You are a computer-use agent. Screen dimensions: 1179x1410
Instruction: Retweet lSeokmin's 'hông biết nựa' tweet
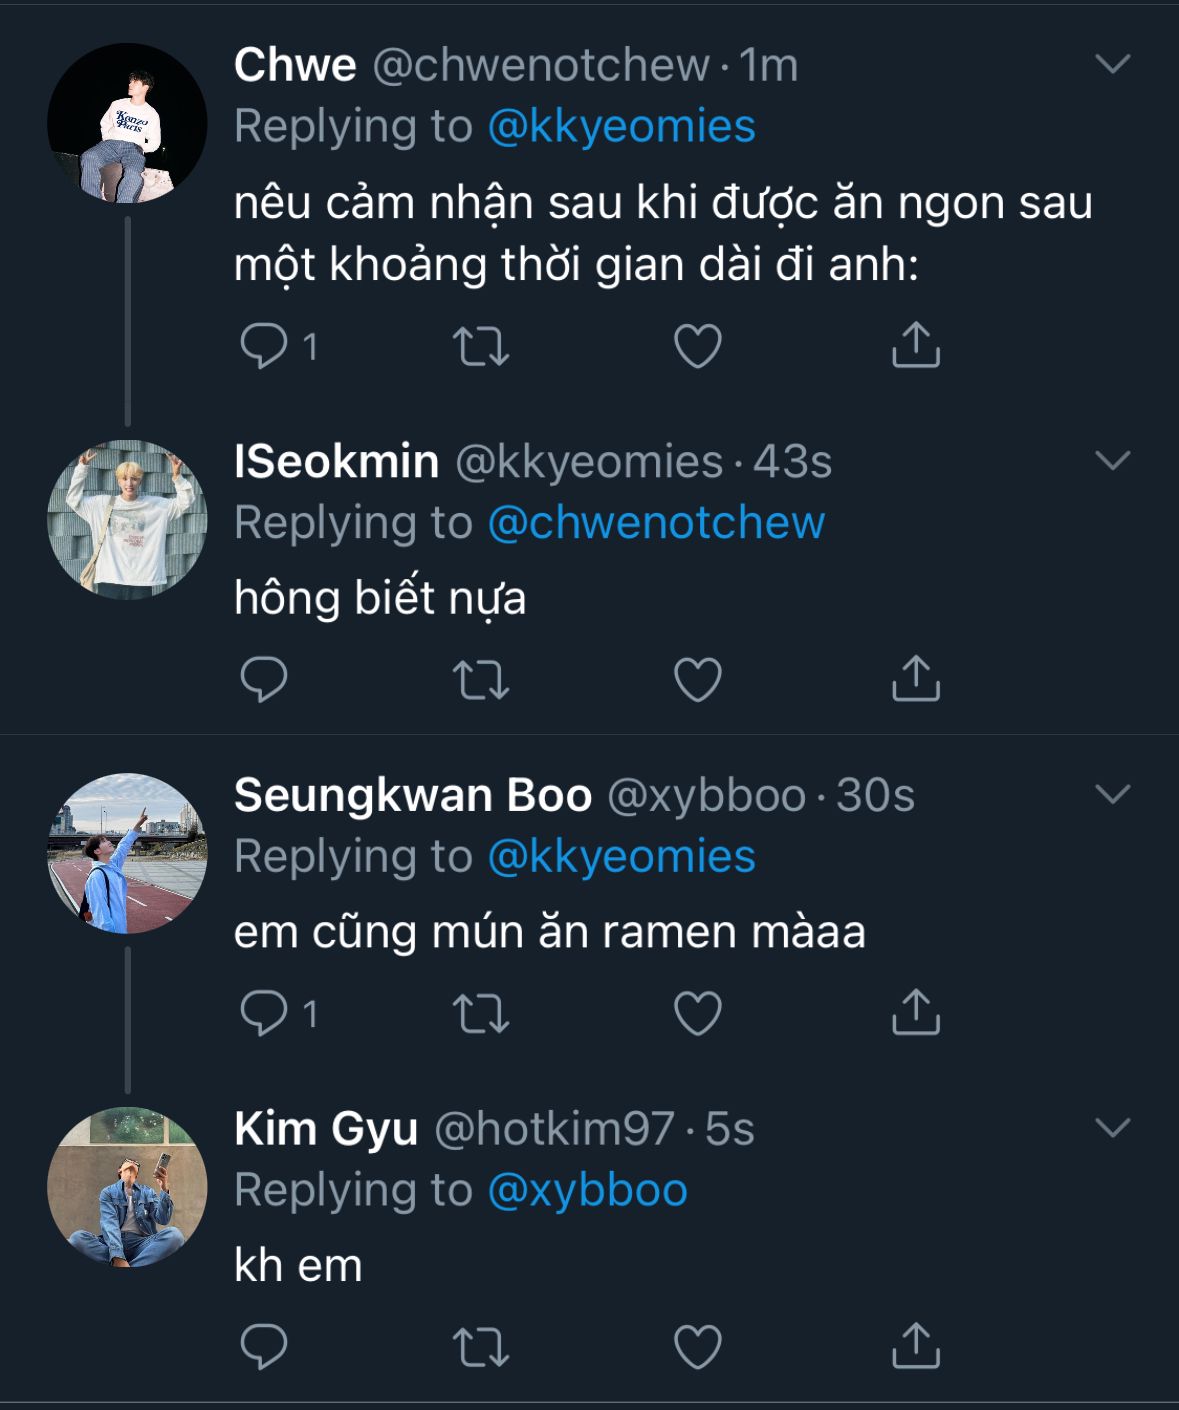[x=481, y=680]
